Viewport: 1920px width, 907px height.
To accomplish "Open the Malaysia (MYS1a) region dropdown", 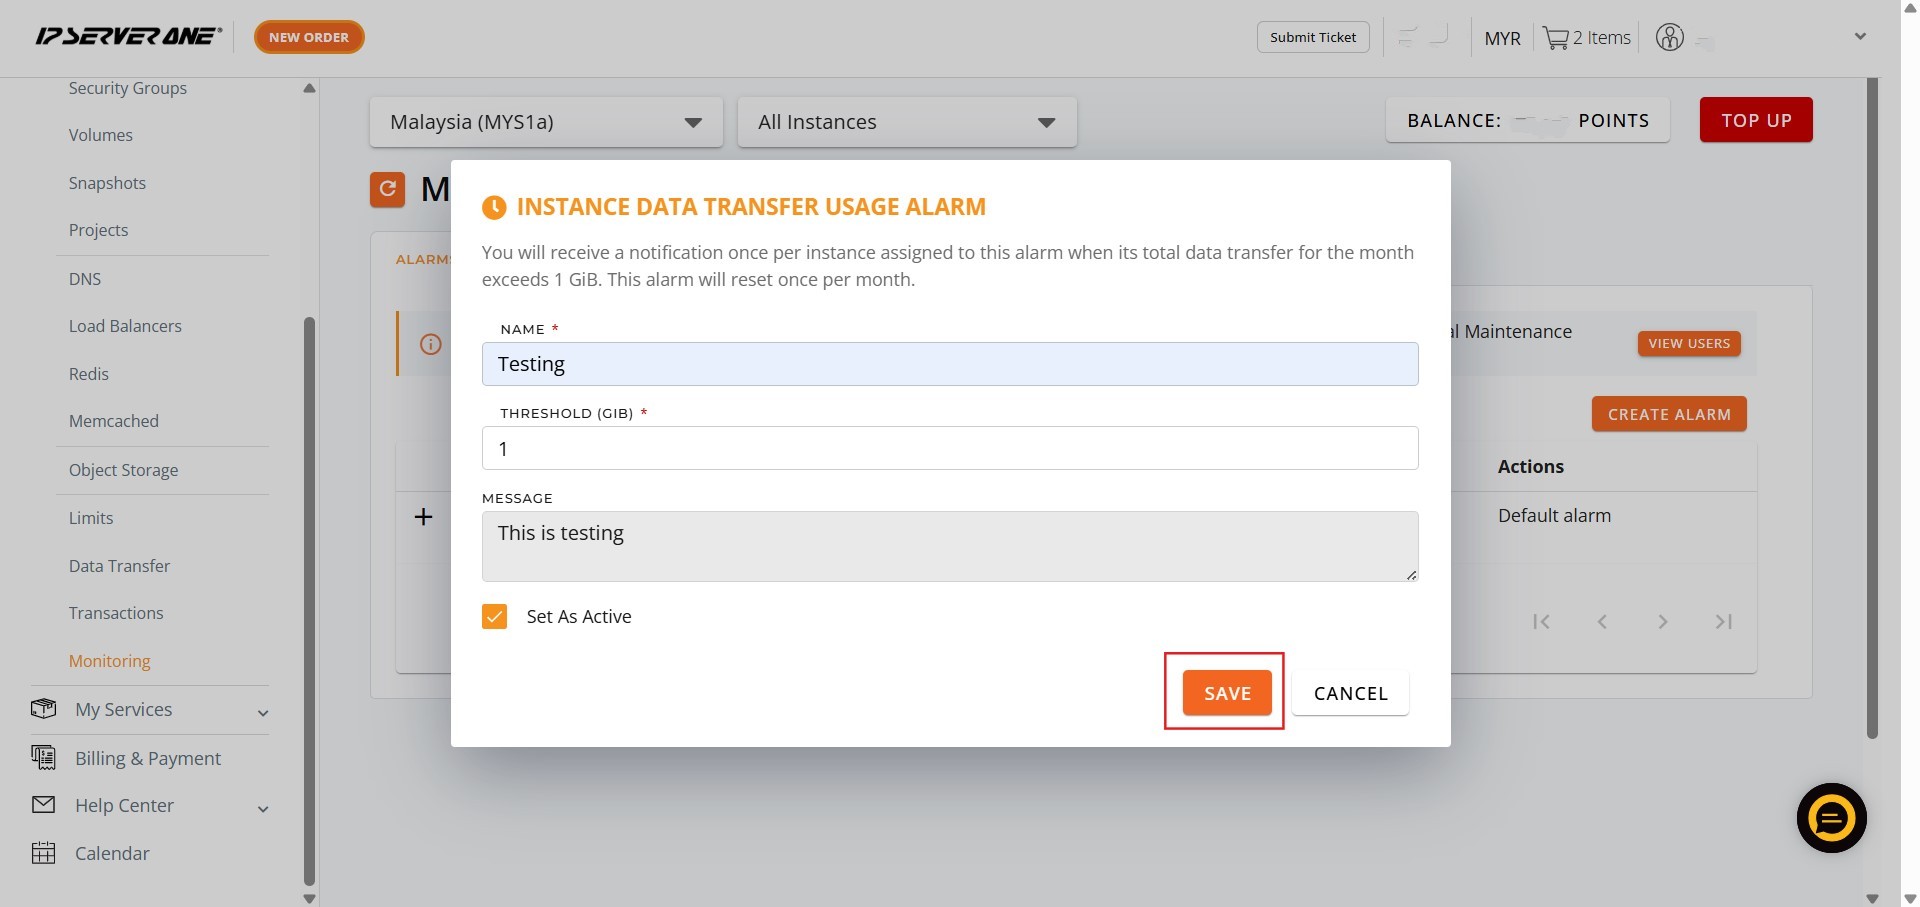I will tap(545, 122).
